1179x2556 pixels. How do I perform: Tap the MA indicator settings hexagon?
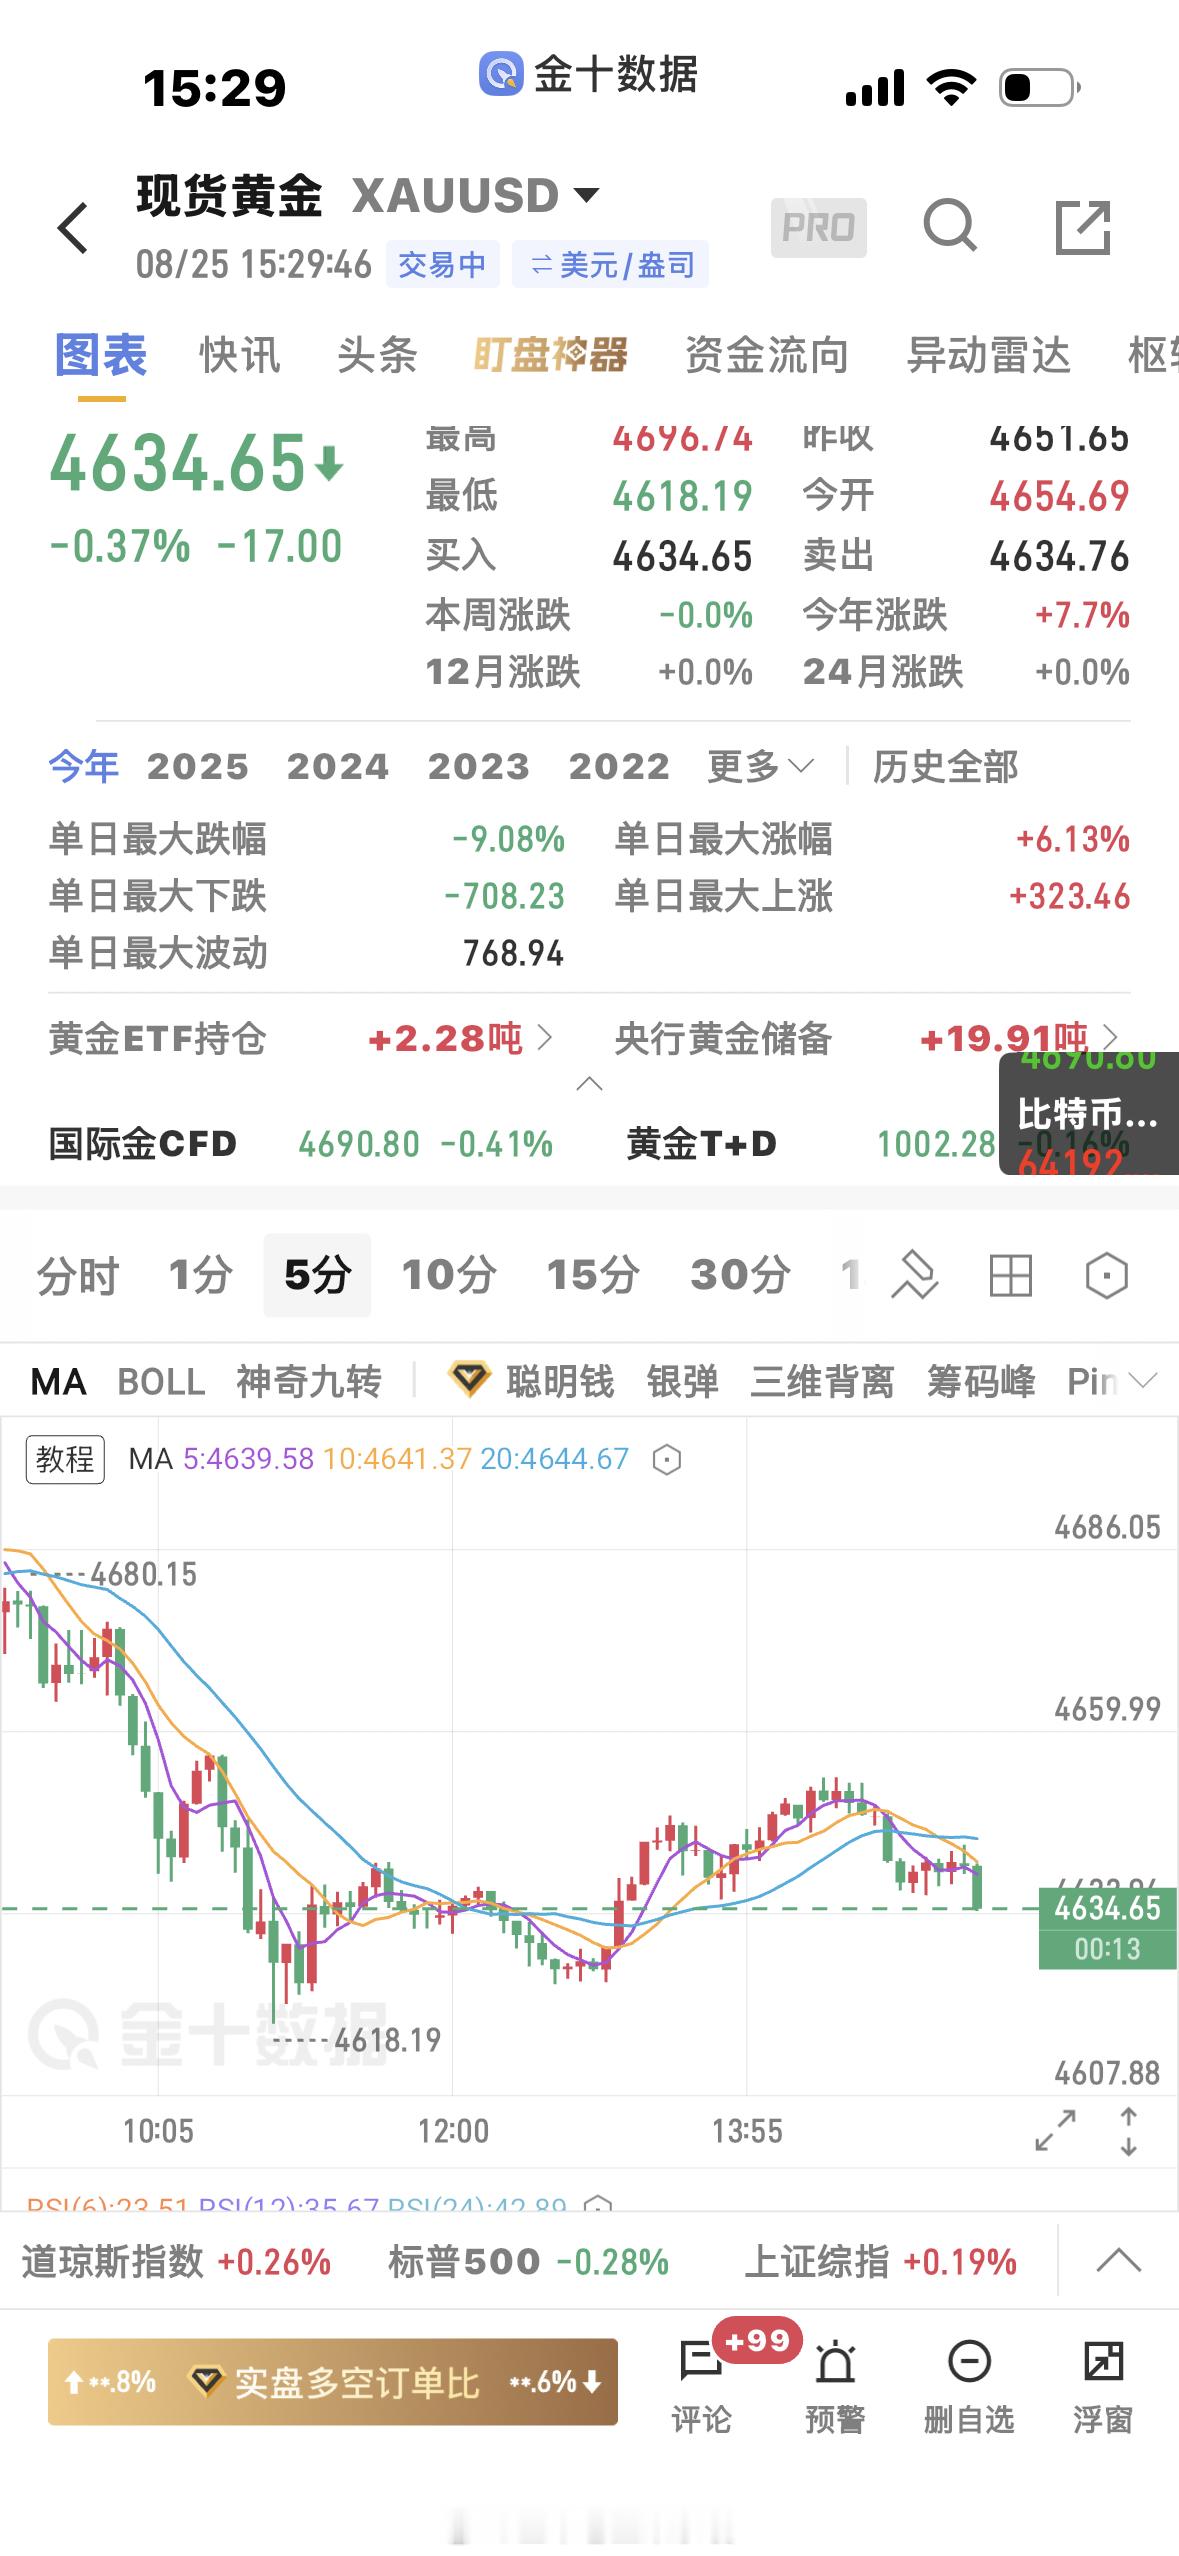[x=667, y=1461]
